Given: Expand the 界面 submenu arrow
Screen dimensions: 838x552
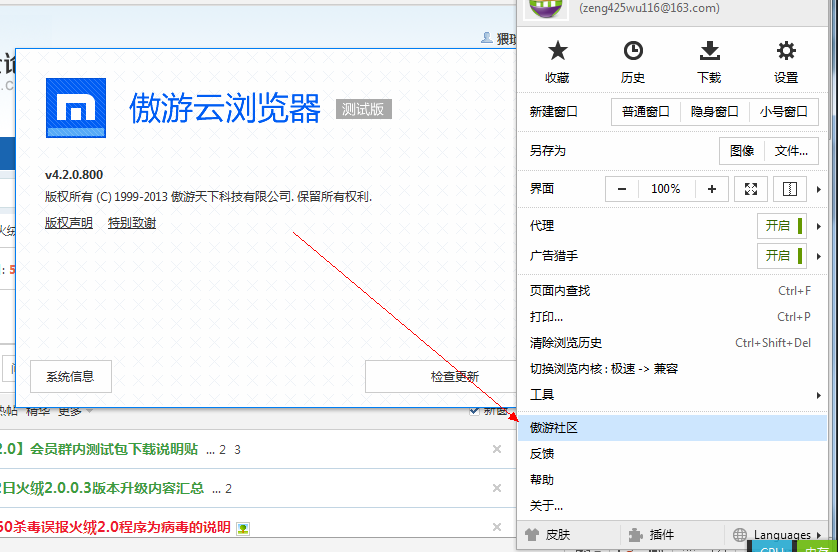Looking at the screenshot, I should pos(819,189).
